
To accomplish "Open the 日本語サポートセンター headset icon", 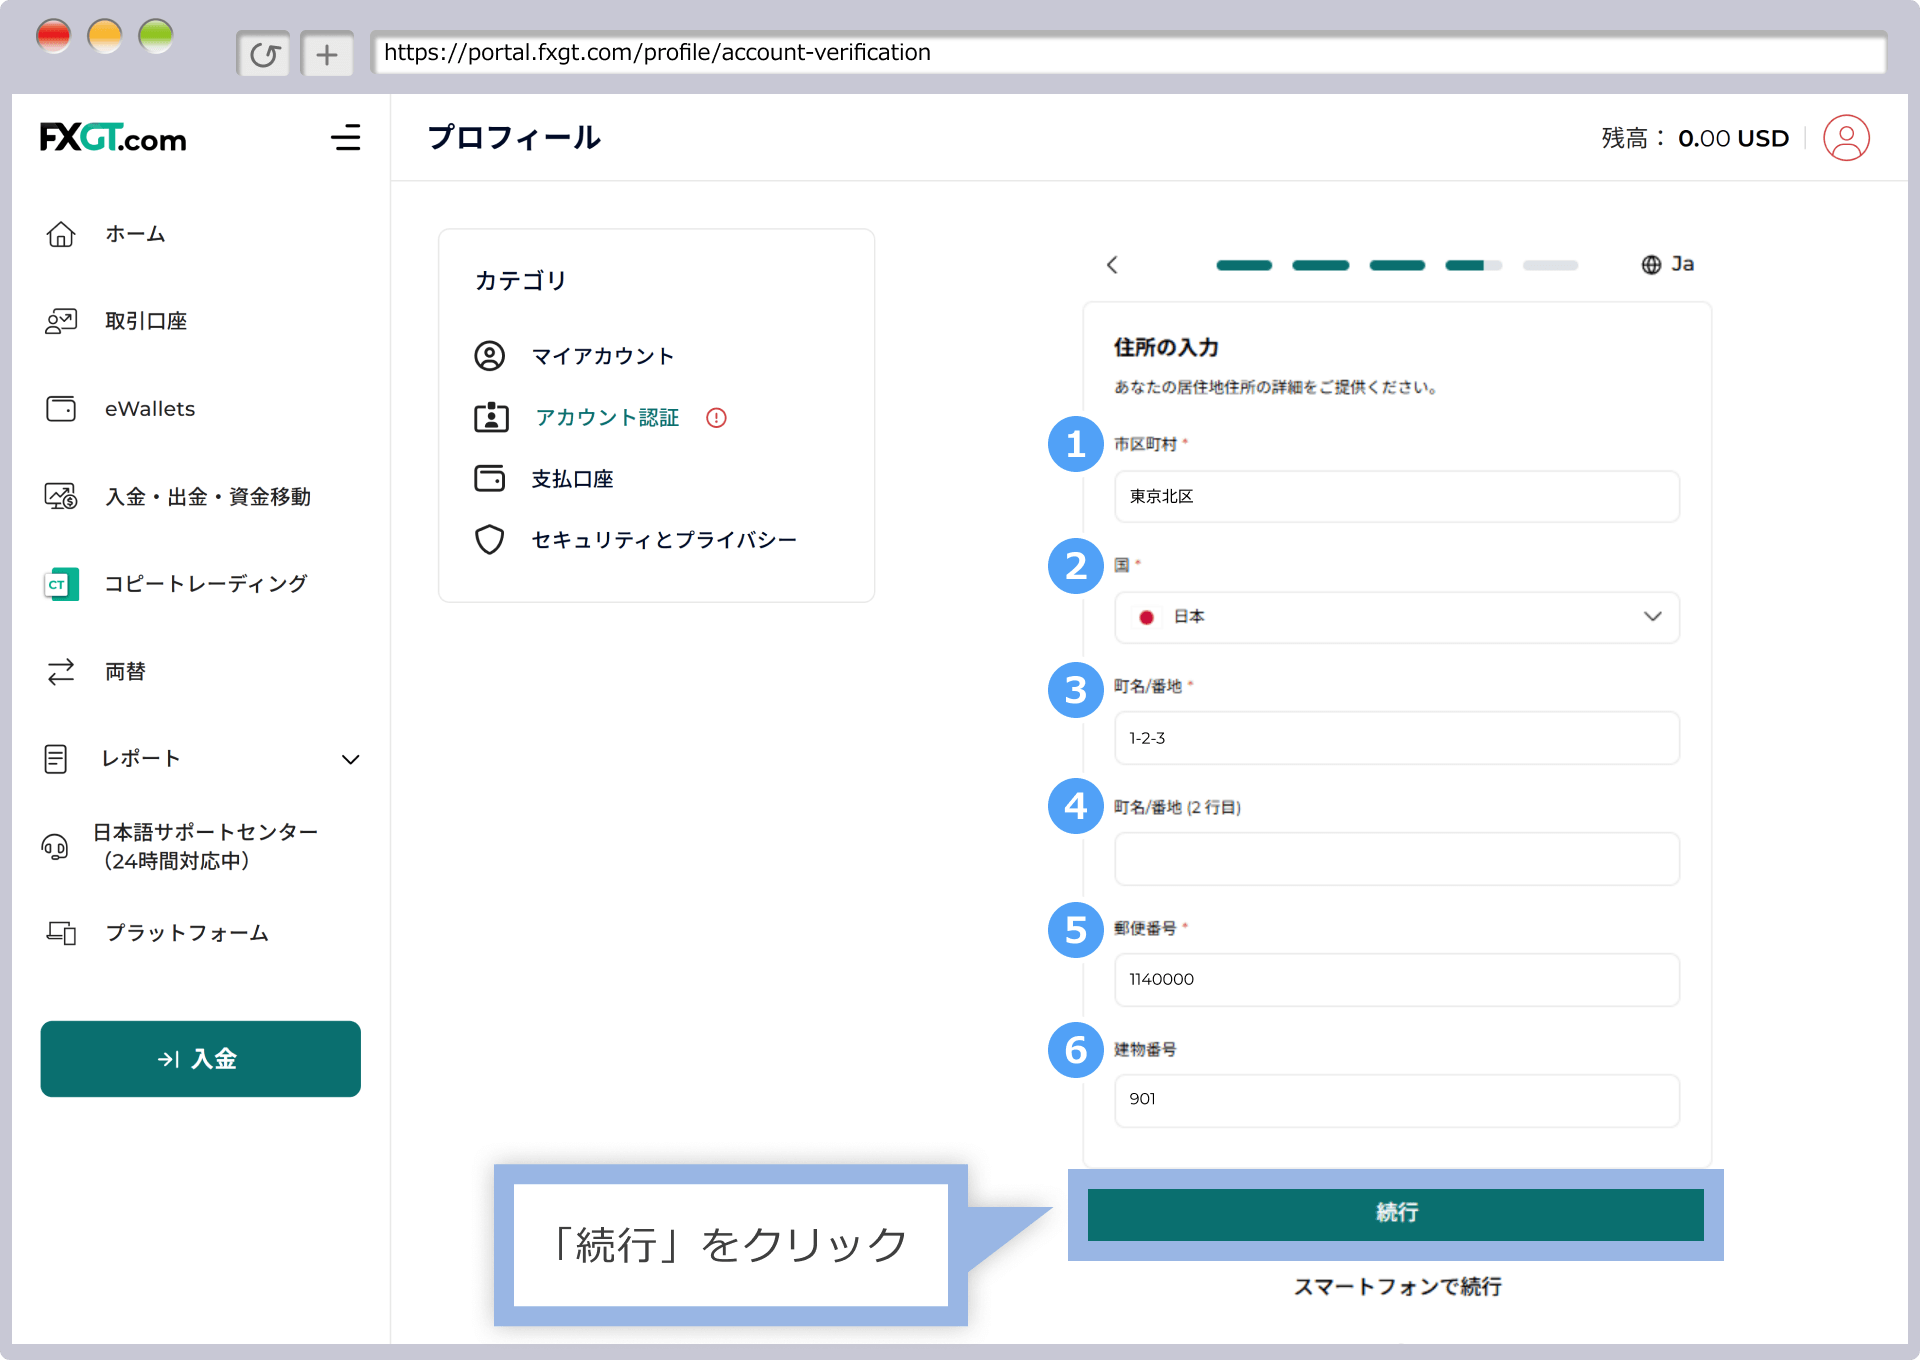I will pyautogui.click(x=55, y=846).
